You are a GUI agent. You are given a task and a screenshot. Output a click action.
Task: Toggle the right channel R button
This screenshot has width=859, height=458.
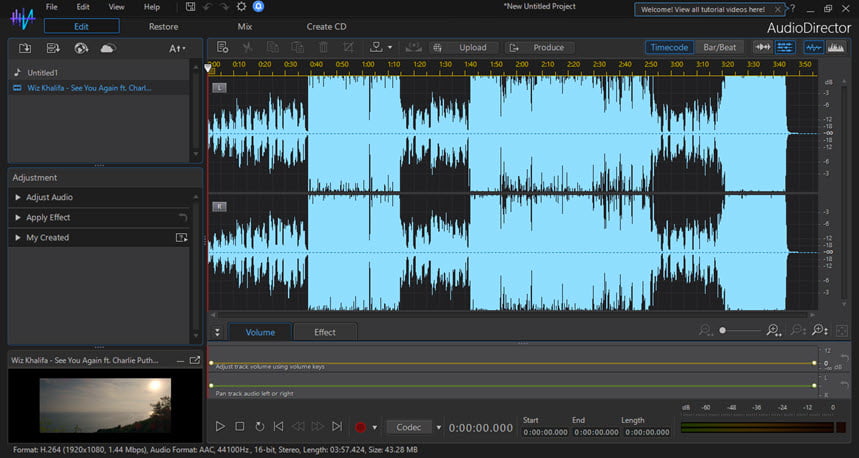tap(219, 207)
